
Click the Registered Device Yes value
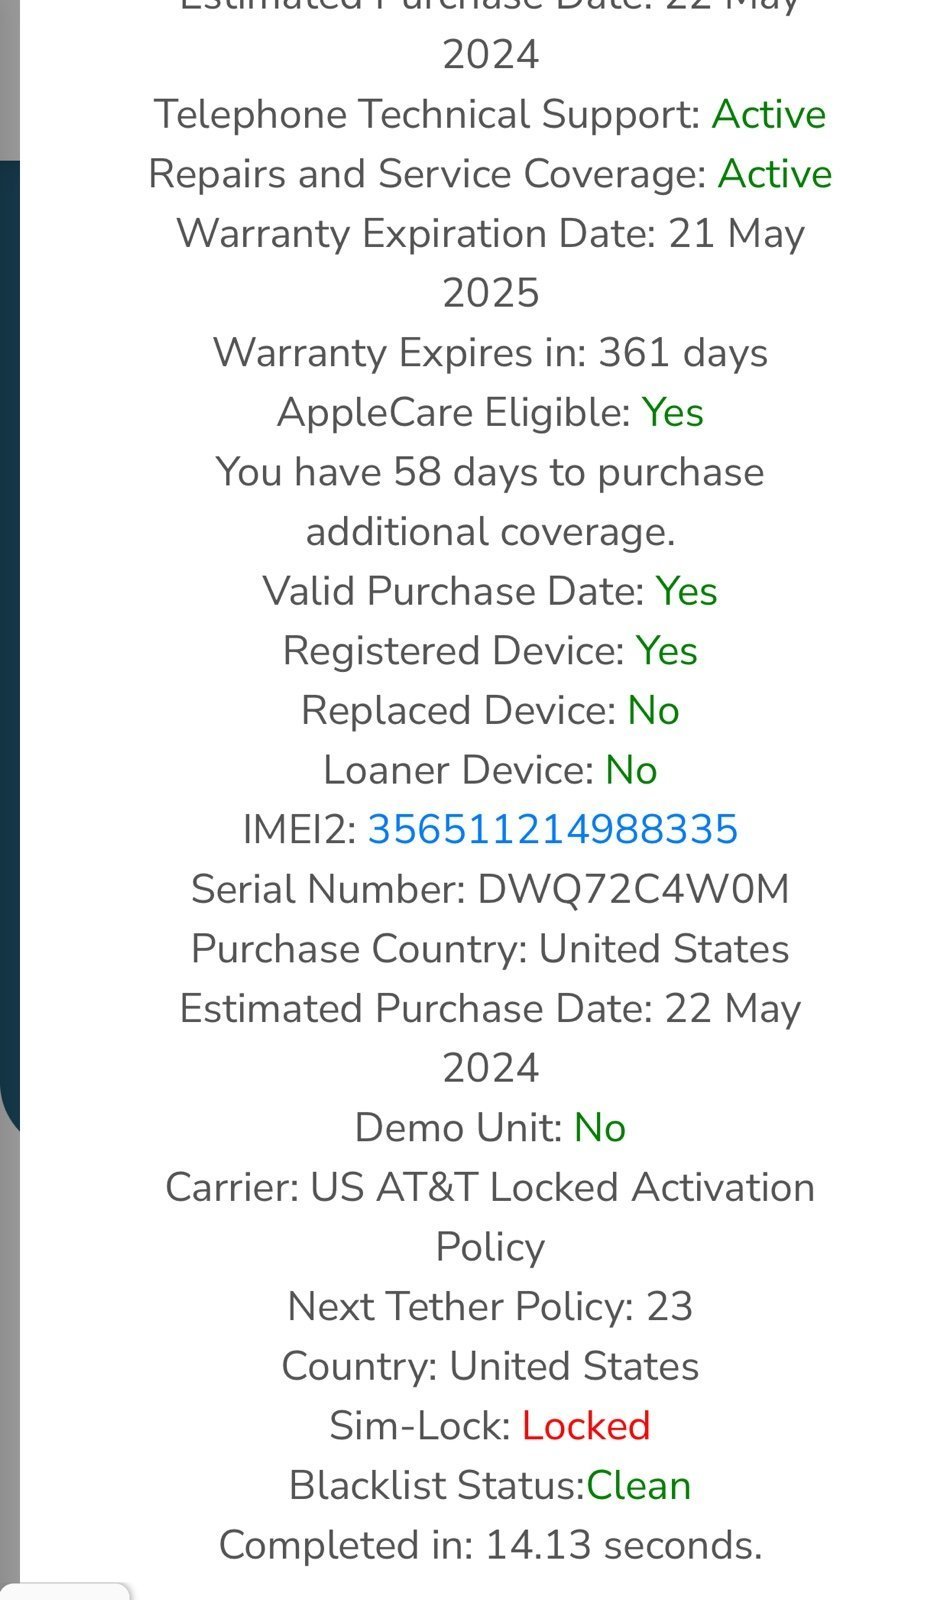tap(666, 651)
